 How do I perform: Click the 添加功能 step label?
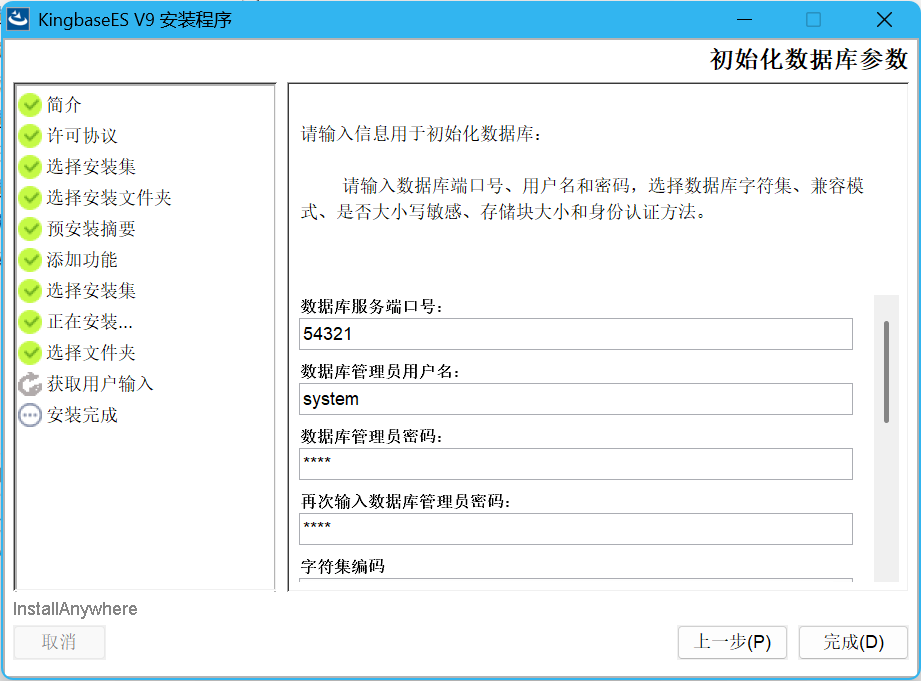pos(82,260)
